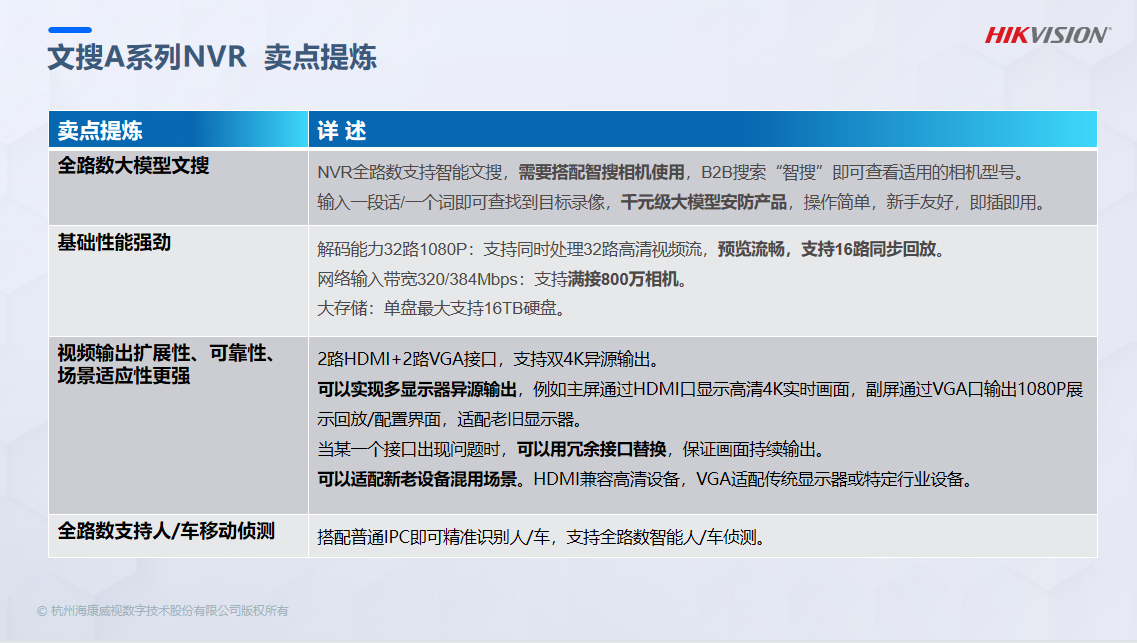
Task: Click the 全路数支持人/车移动侦测 row label
Action: coord(166,531)
